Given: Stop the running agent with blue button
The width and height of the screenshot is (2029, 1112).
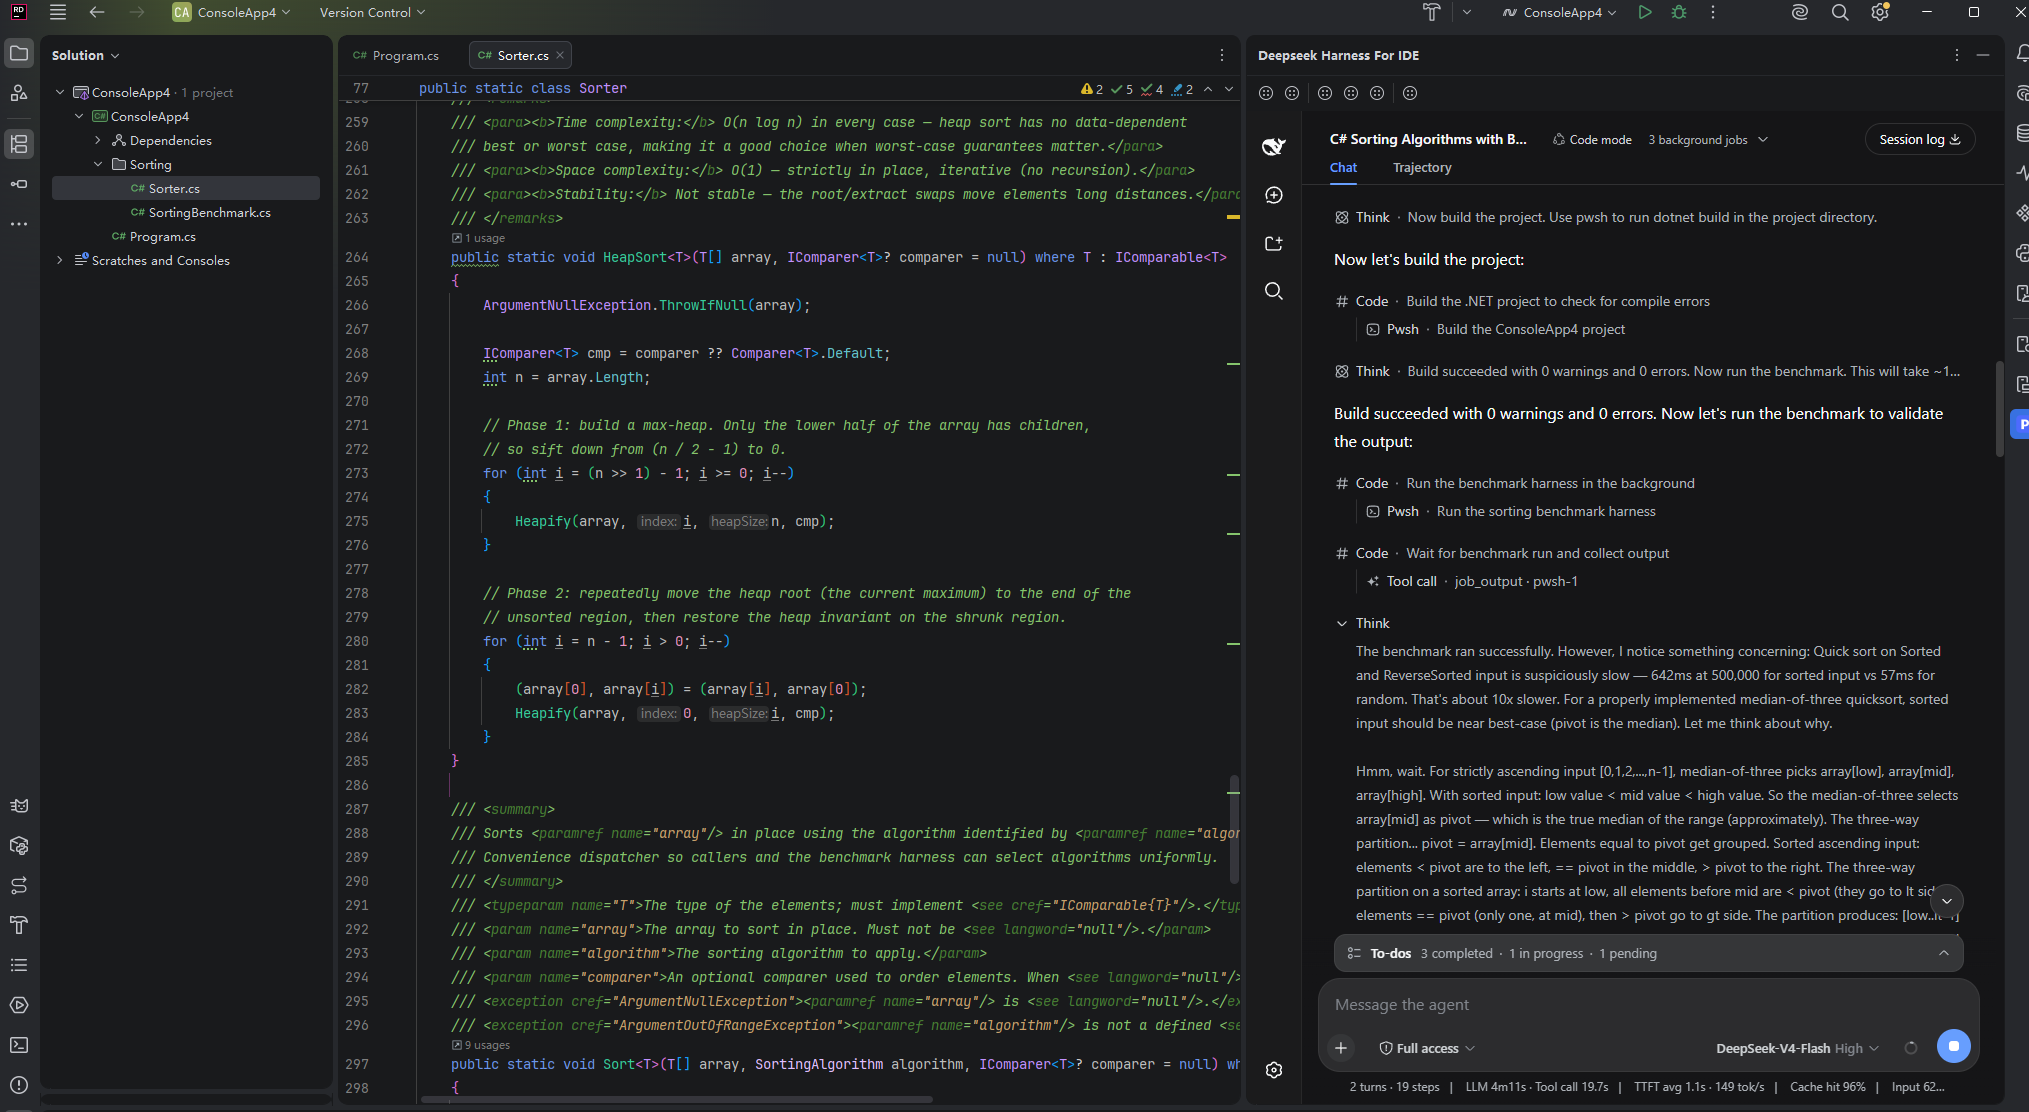Looking at the screenshot, I should (1953, 1046).
